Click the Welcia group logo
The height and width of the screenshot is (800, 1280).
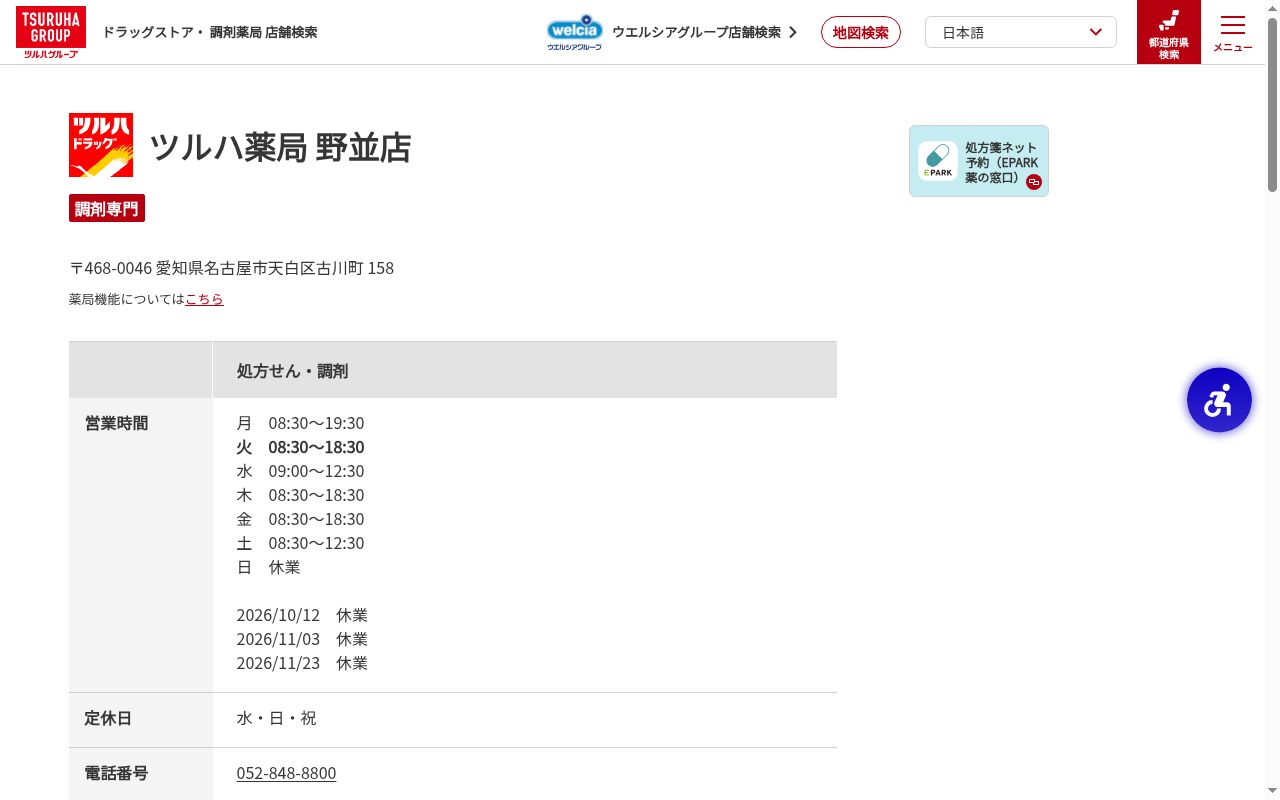pos(575,32)
